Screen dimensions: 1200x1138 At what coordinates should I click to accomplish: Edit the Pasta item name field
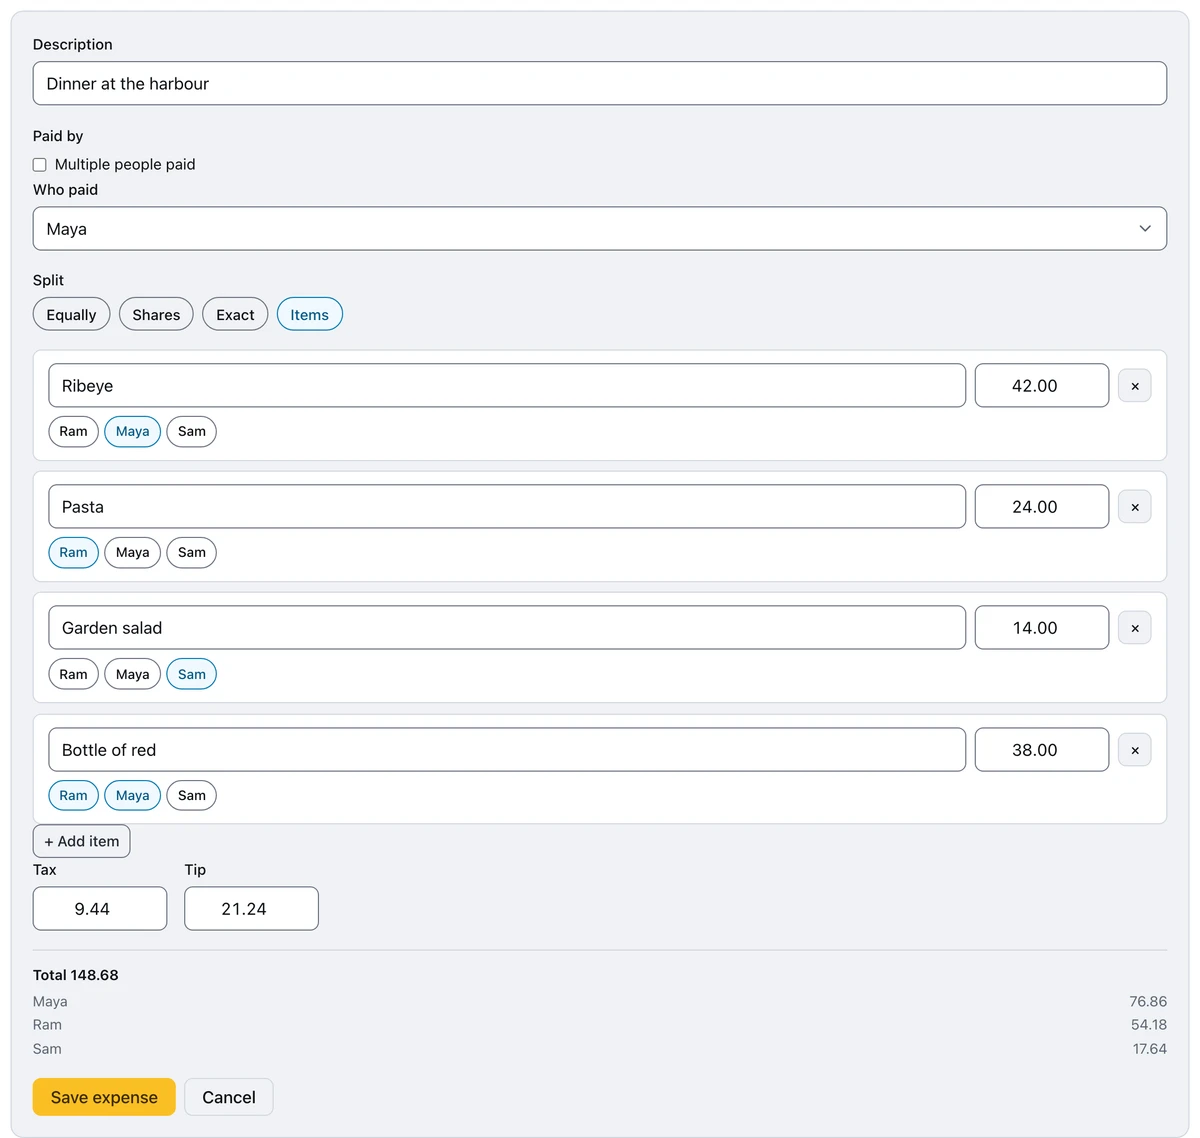tap(507, 507)
